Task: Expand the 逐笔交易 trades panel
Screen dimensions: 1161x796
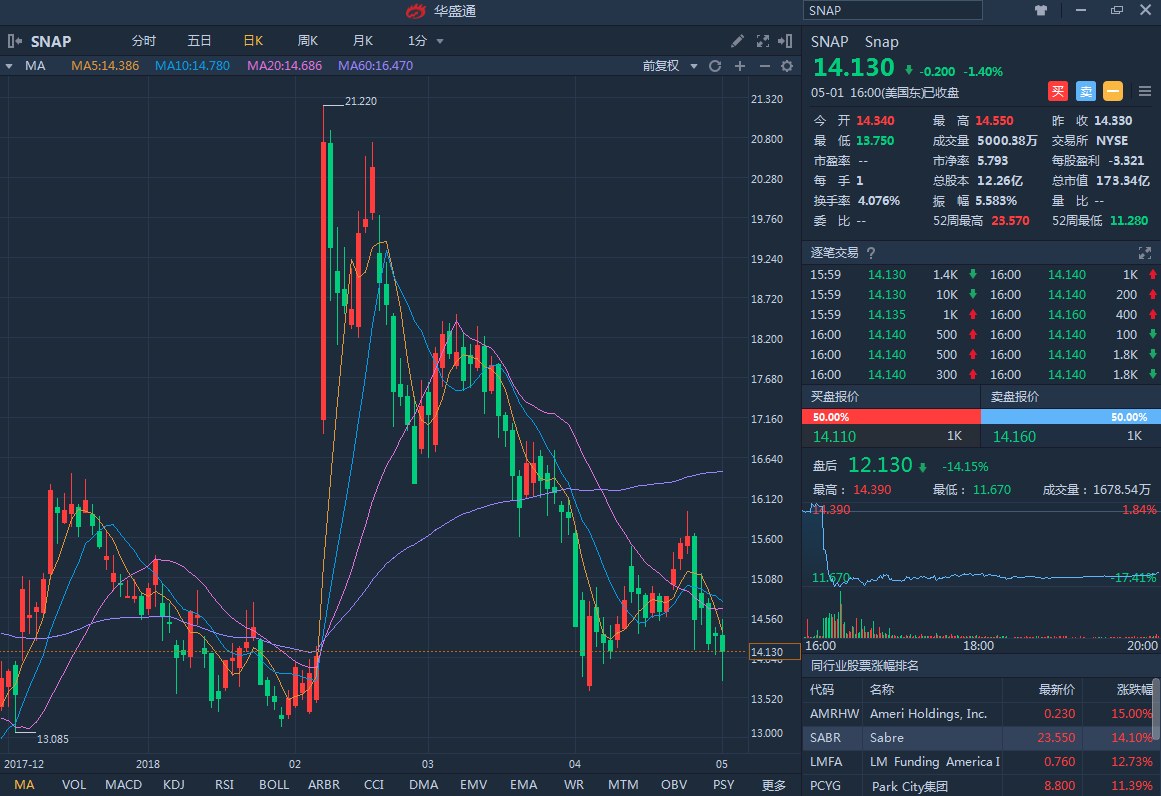Action: [1145, 253]
